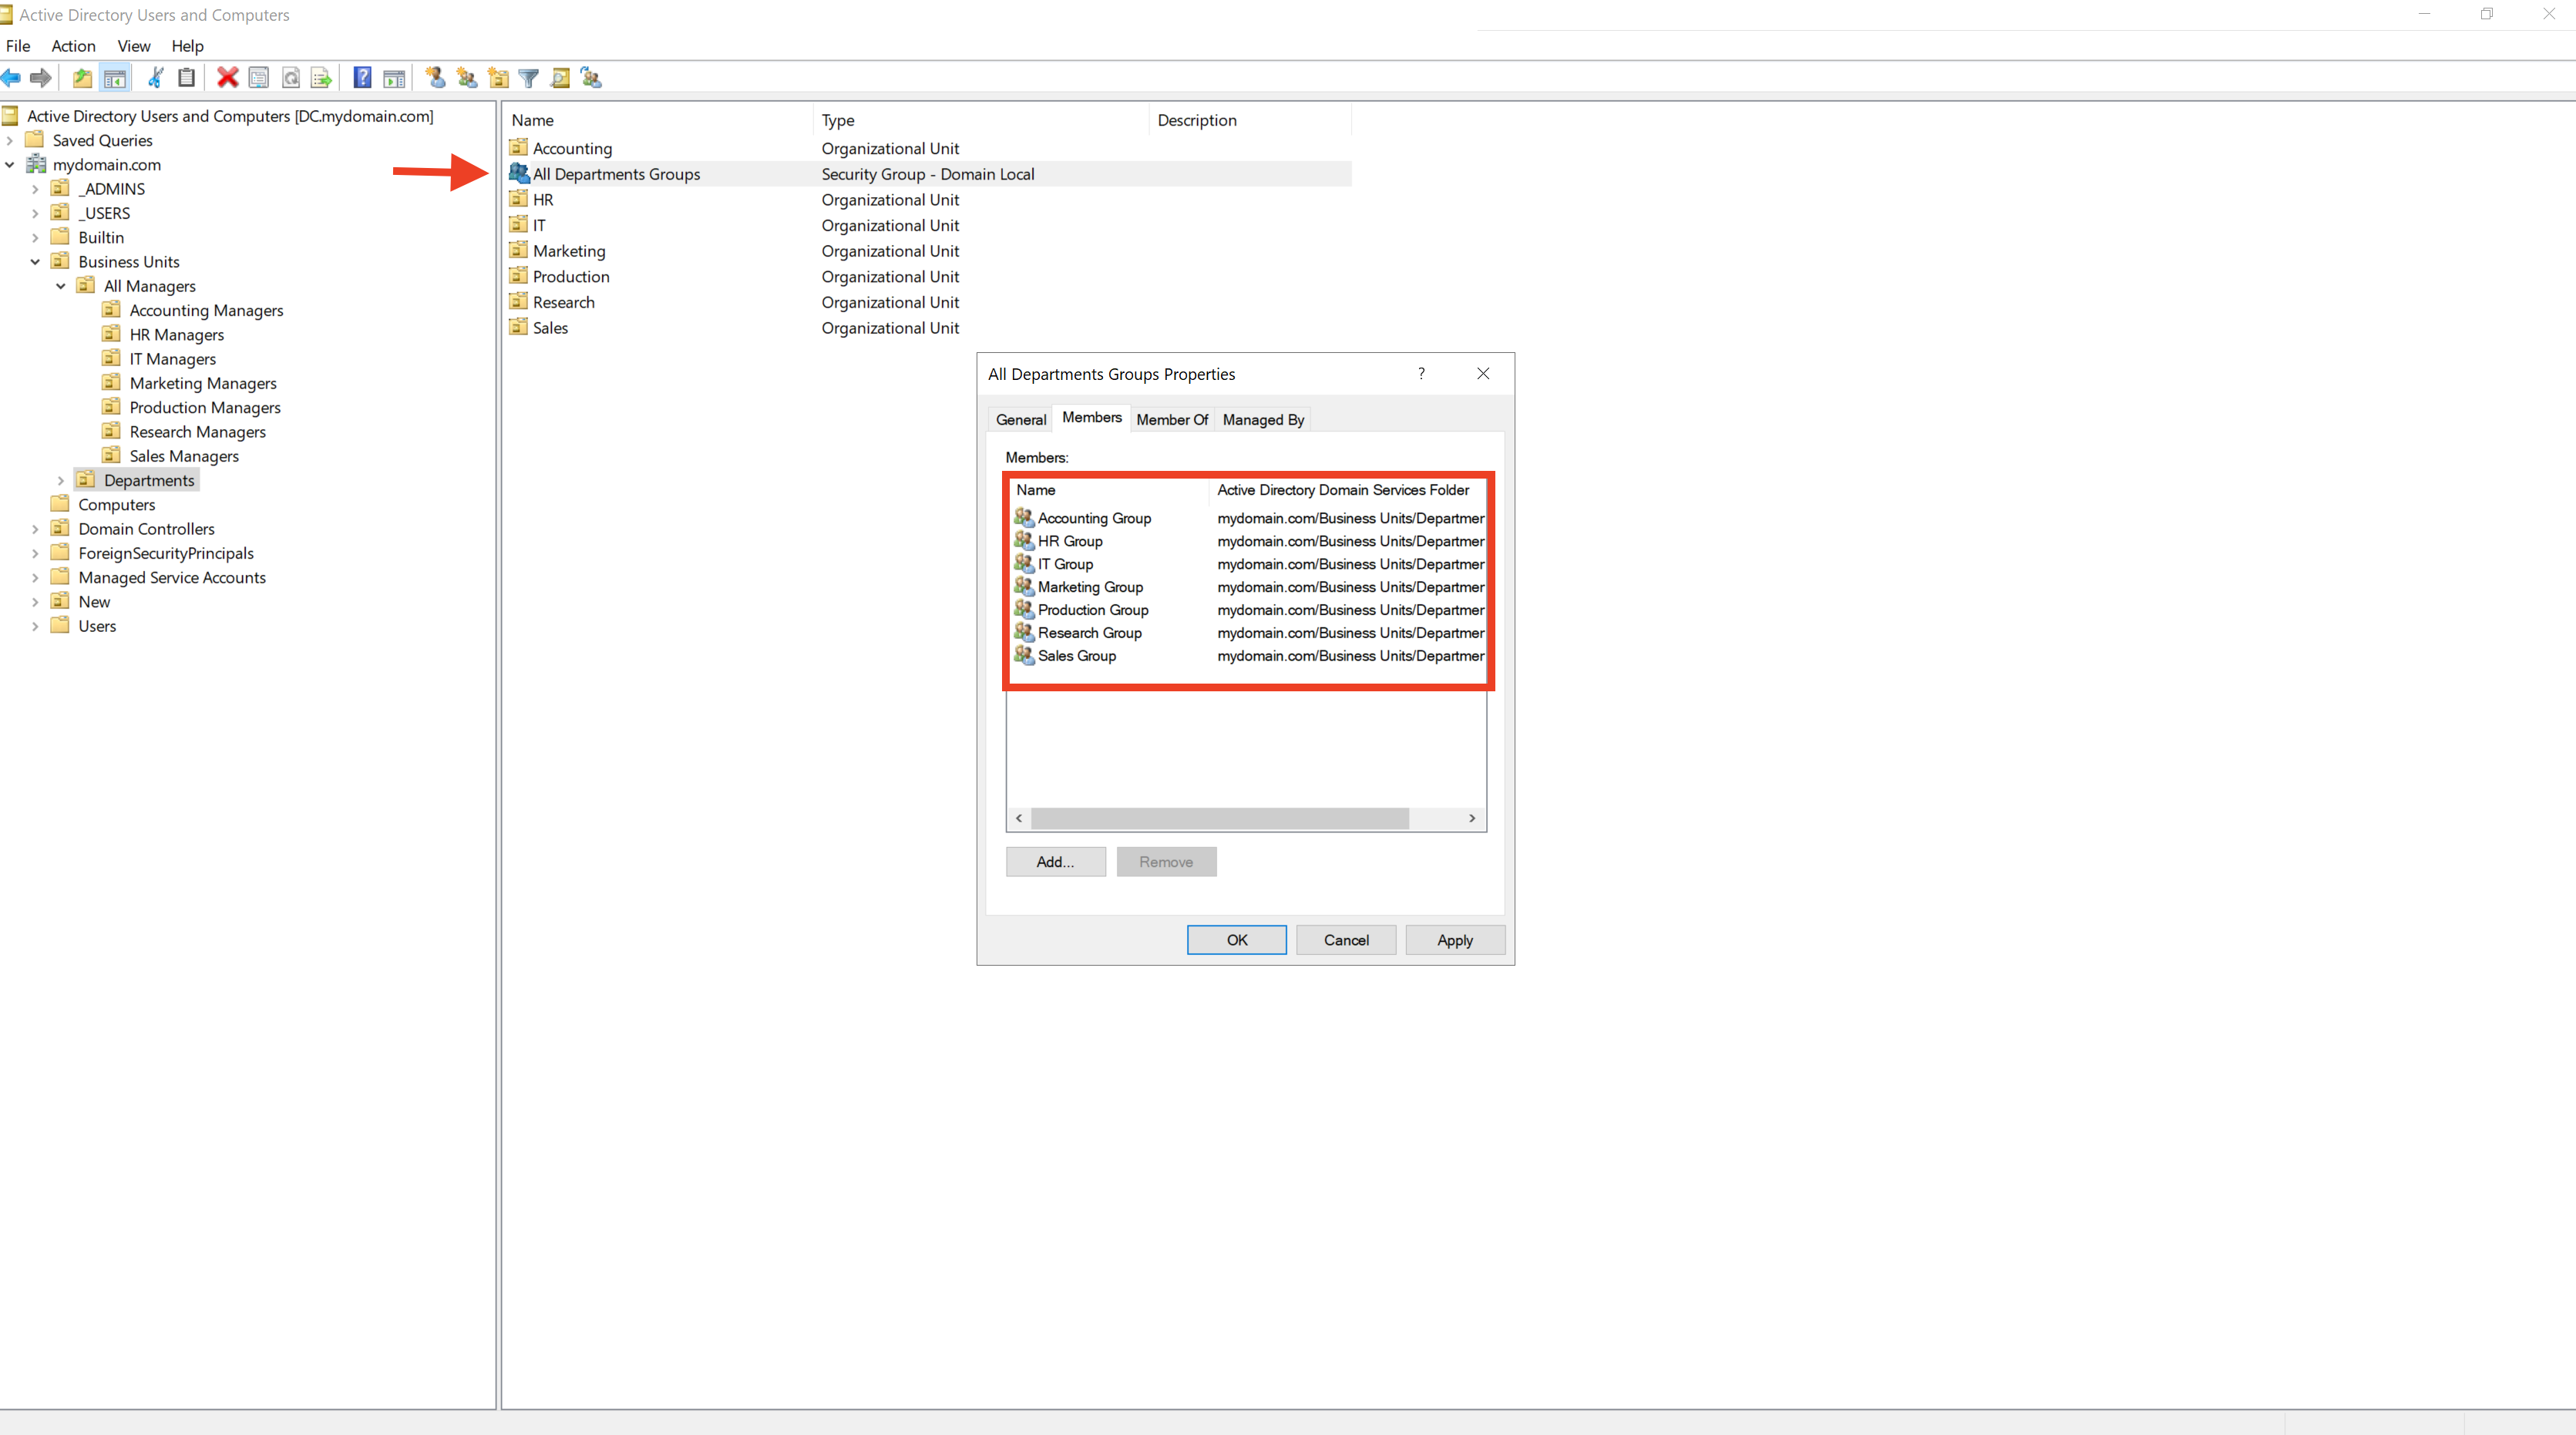2576x1435 pixels.
Task: Select Marketing Group in members list
Action: coord(1090,587)
